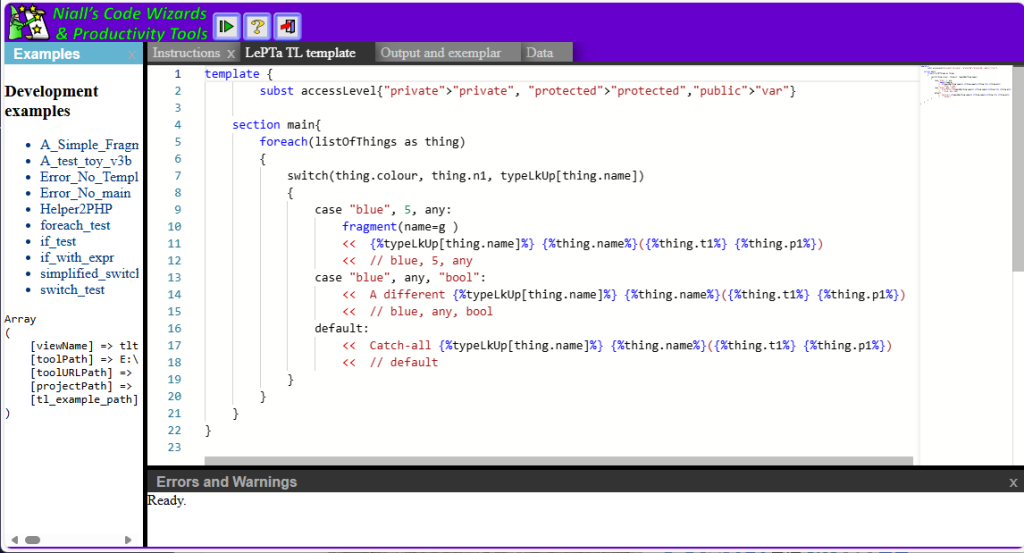
Task: Click the sidebar horizontal scrollbar thumb
Action: (x=33, y=540)
